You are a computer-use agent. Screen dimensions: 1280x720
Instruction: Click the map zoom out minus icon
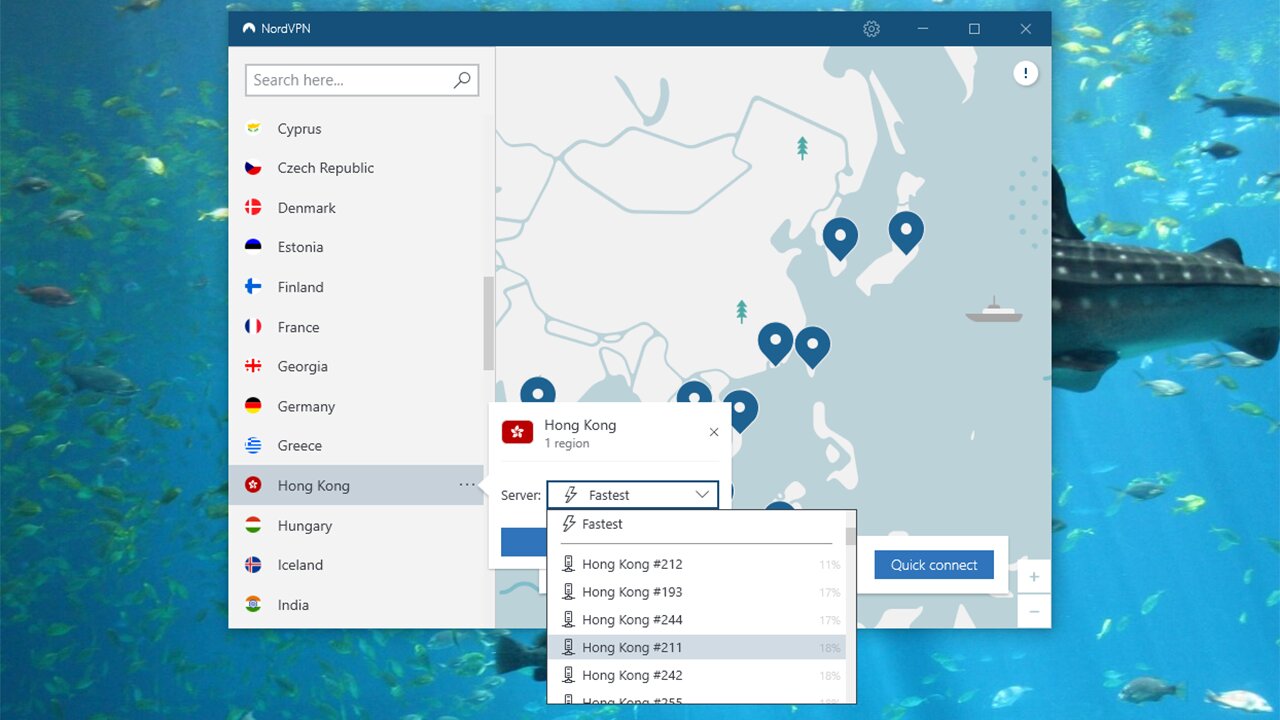(1034, 611)
